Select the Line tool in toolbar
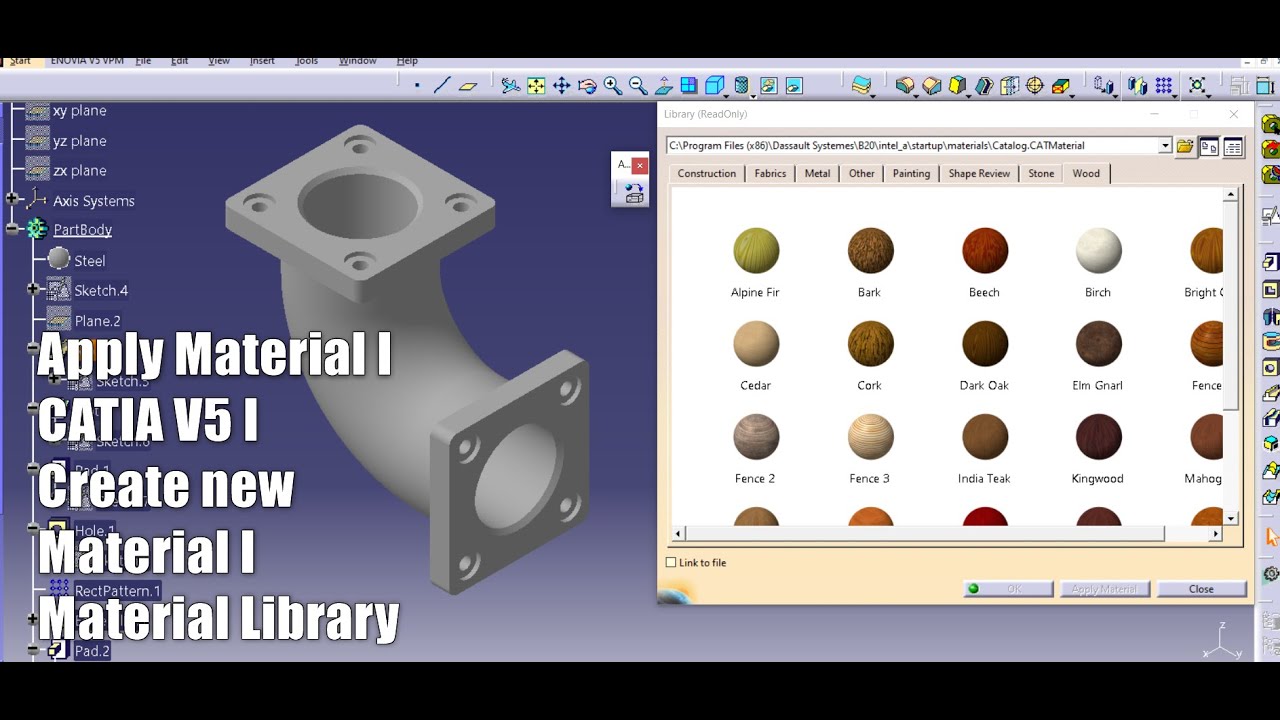Image resolution: width=1280 pixels, height=720 pixels. coord(442,86)
